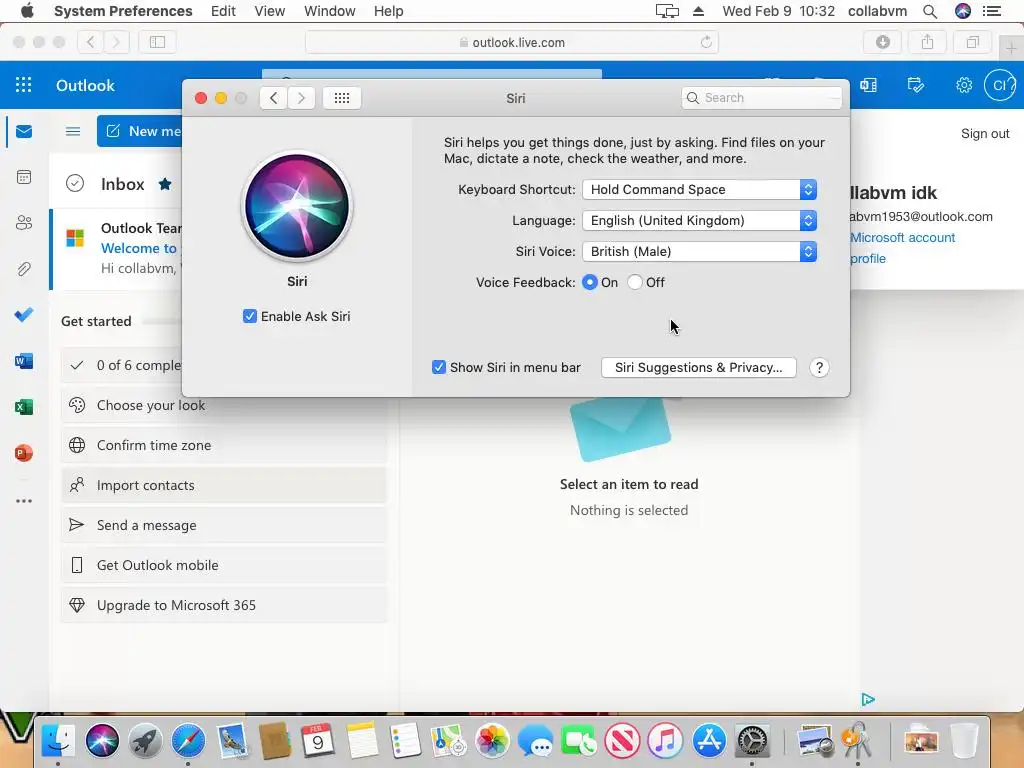Open Files attachments paperclip in Outlook sidebar
1024x768 pixels.
24,268
